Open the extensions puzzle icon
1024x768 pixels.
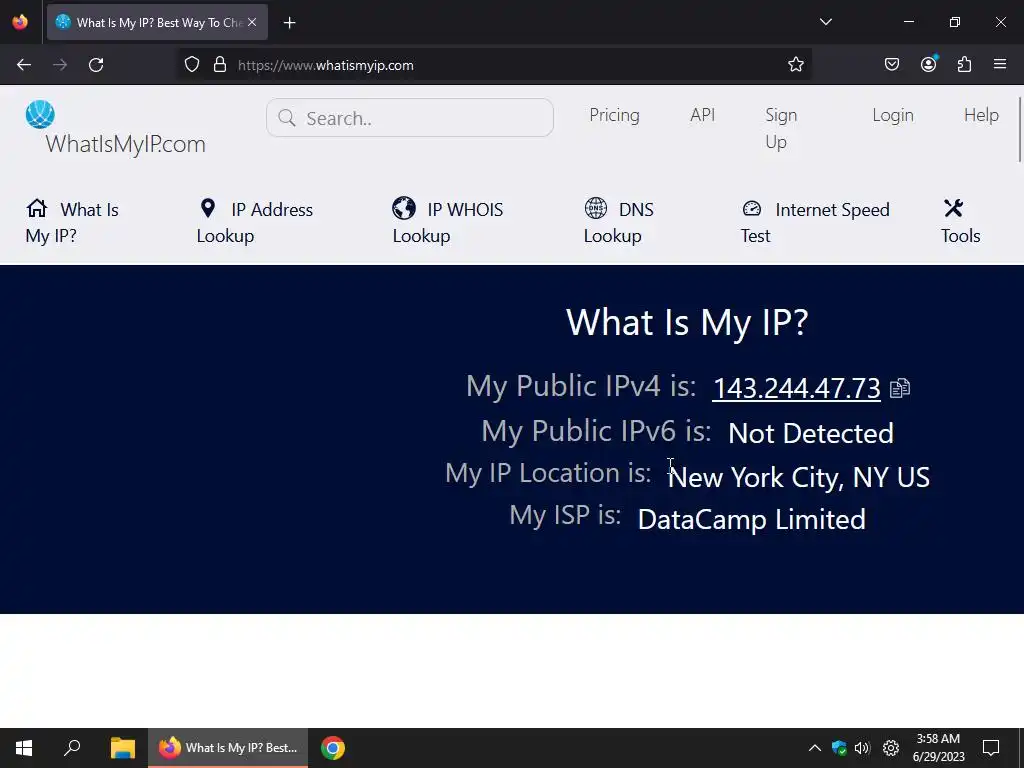(965, 65)
